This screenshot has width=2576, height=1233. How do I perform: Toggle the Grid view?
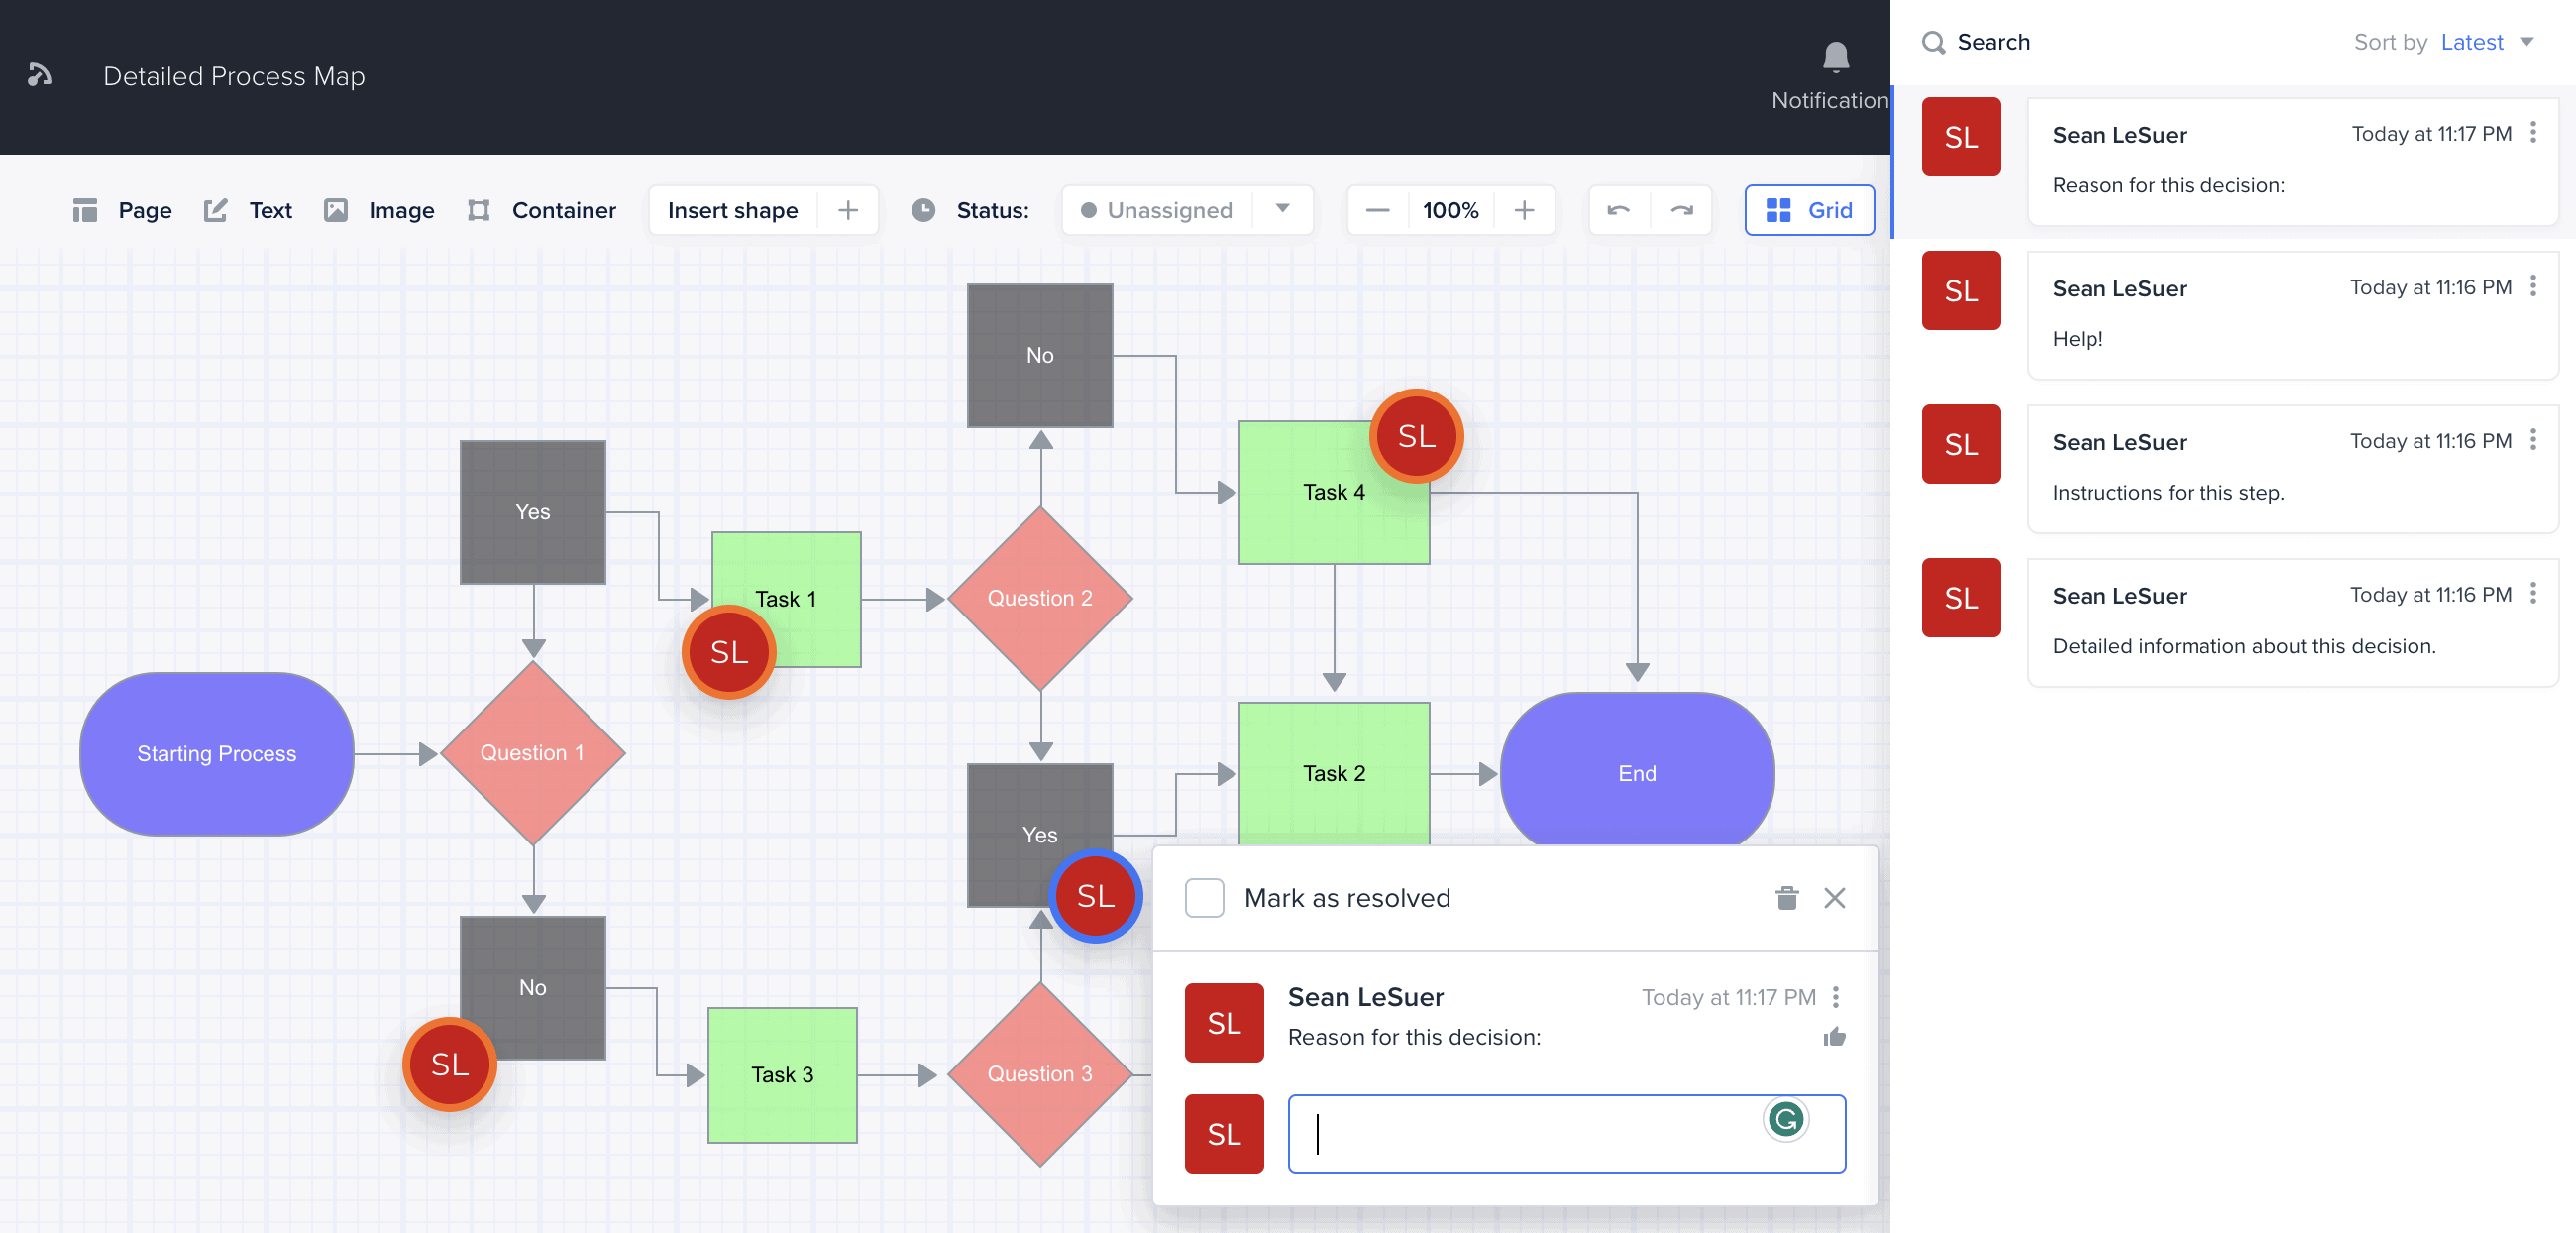pyautogui.click(x=1809, y=210)
